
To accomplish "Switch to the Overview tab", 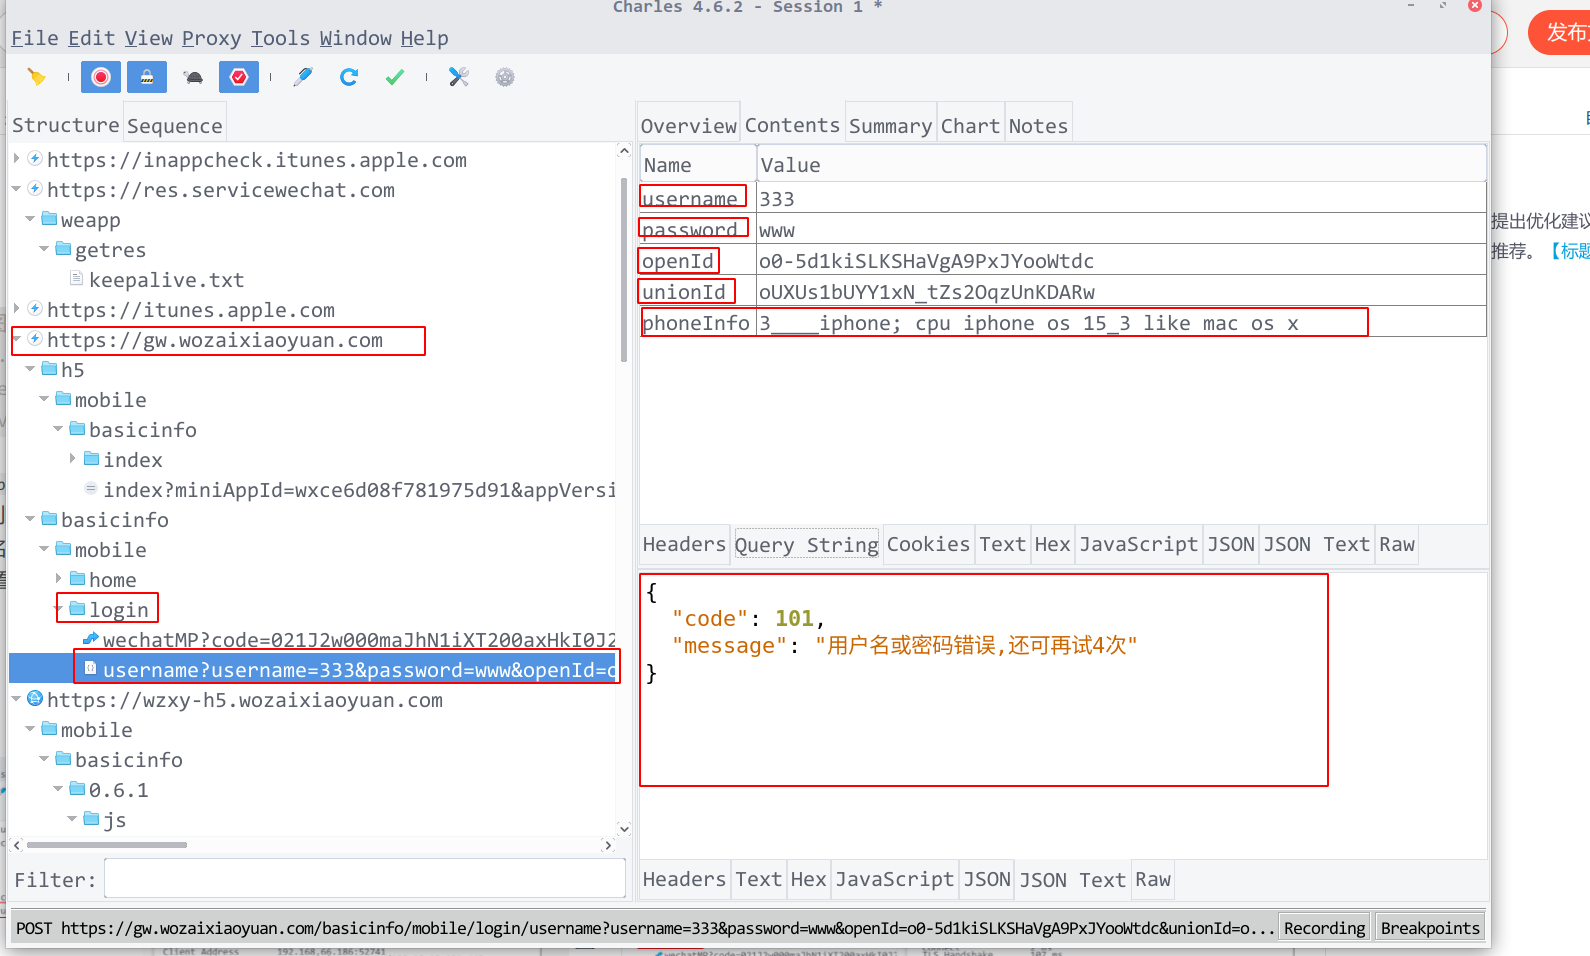I will click(689, 125).
